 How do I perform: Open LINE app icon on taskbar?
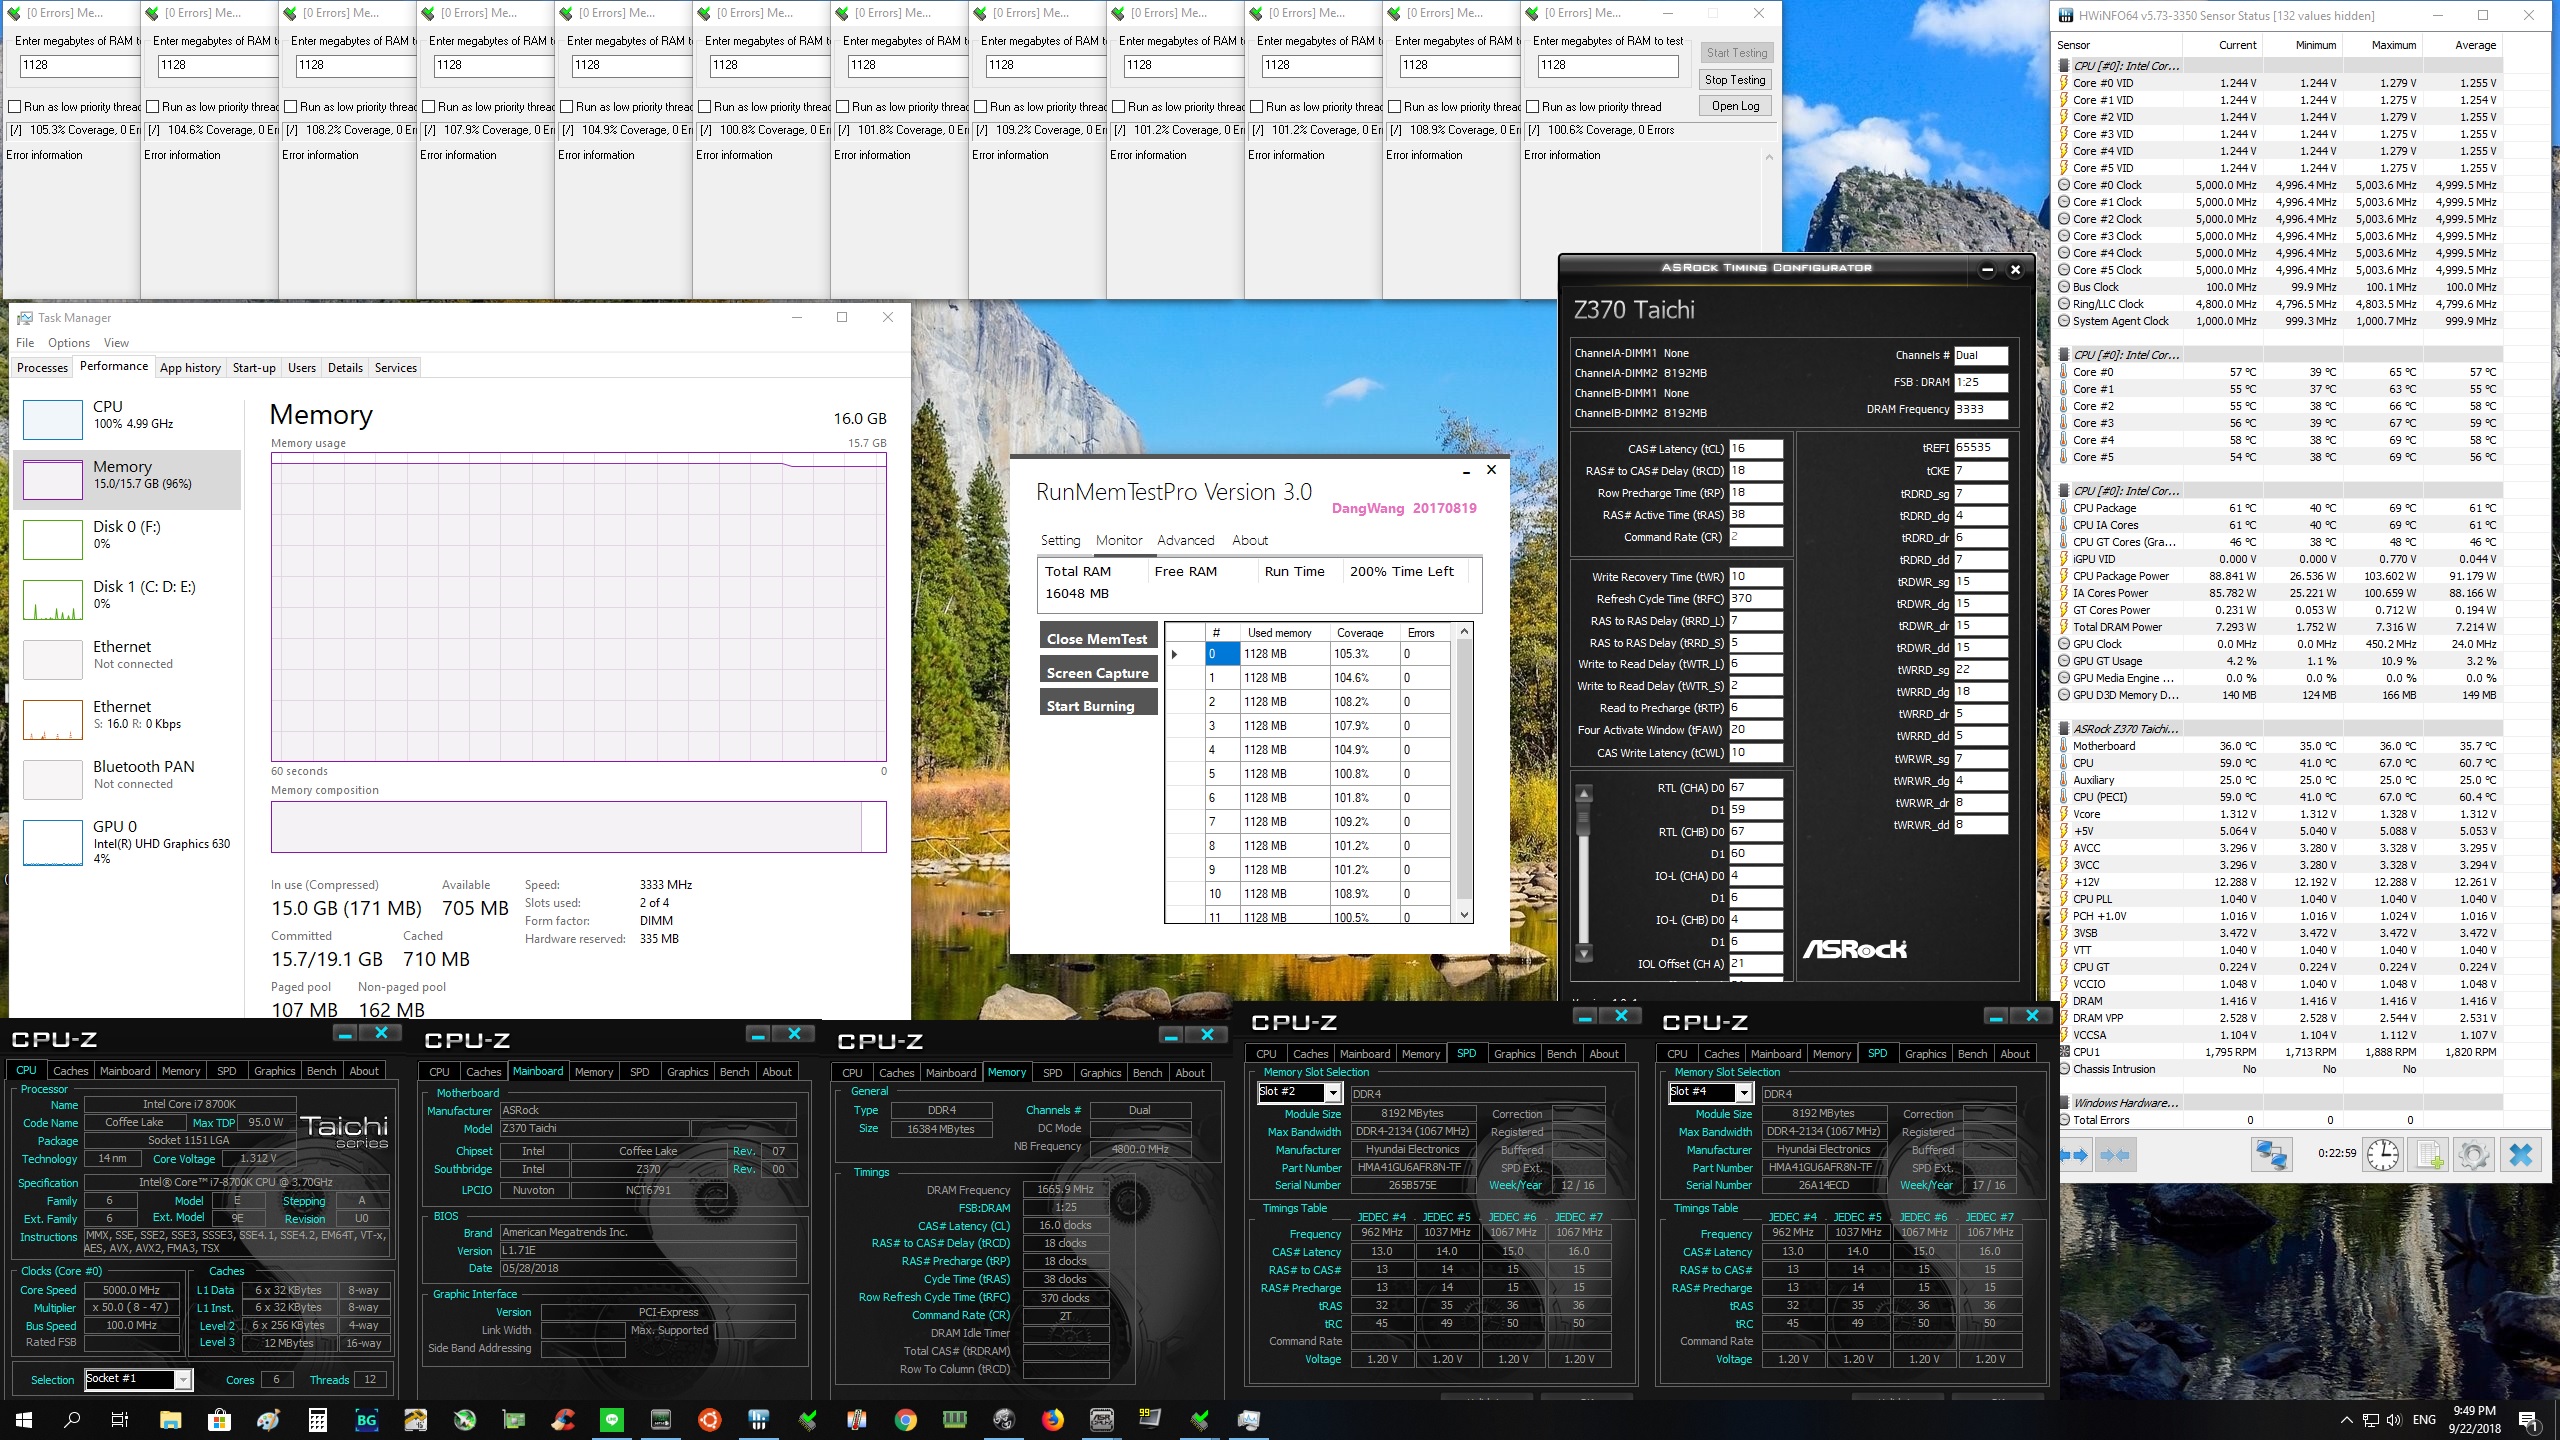(612, 1419)
